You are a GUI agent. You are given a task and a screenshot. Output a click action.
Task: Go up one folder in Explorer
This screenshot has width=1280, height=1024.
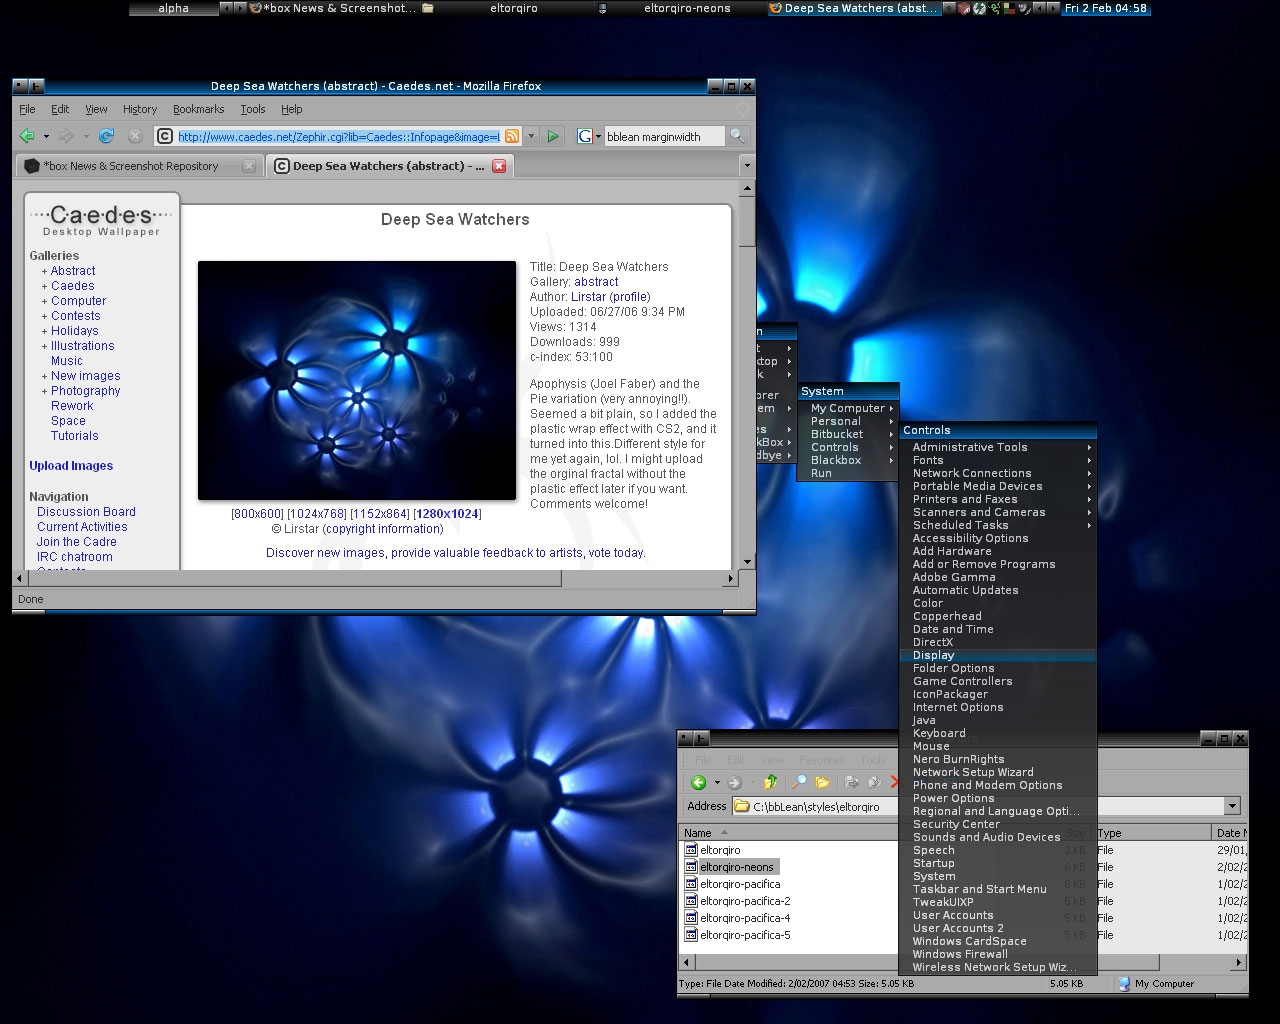[771, 782]
